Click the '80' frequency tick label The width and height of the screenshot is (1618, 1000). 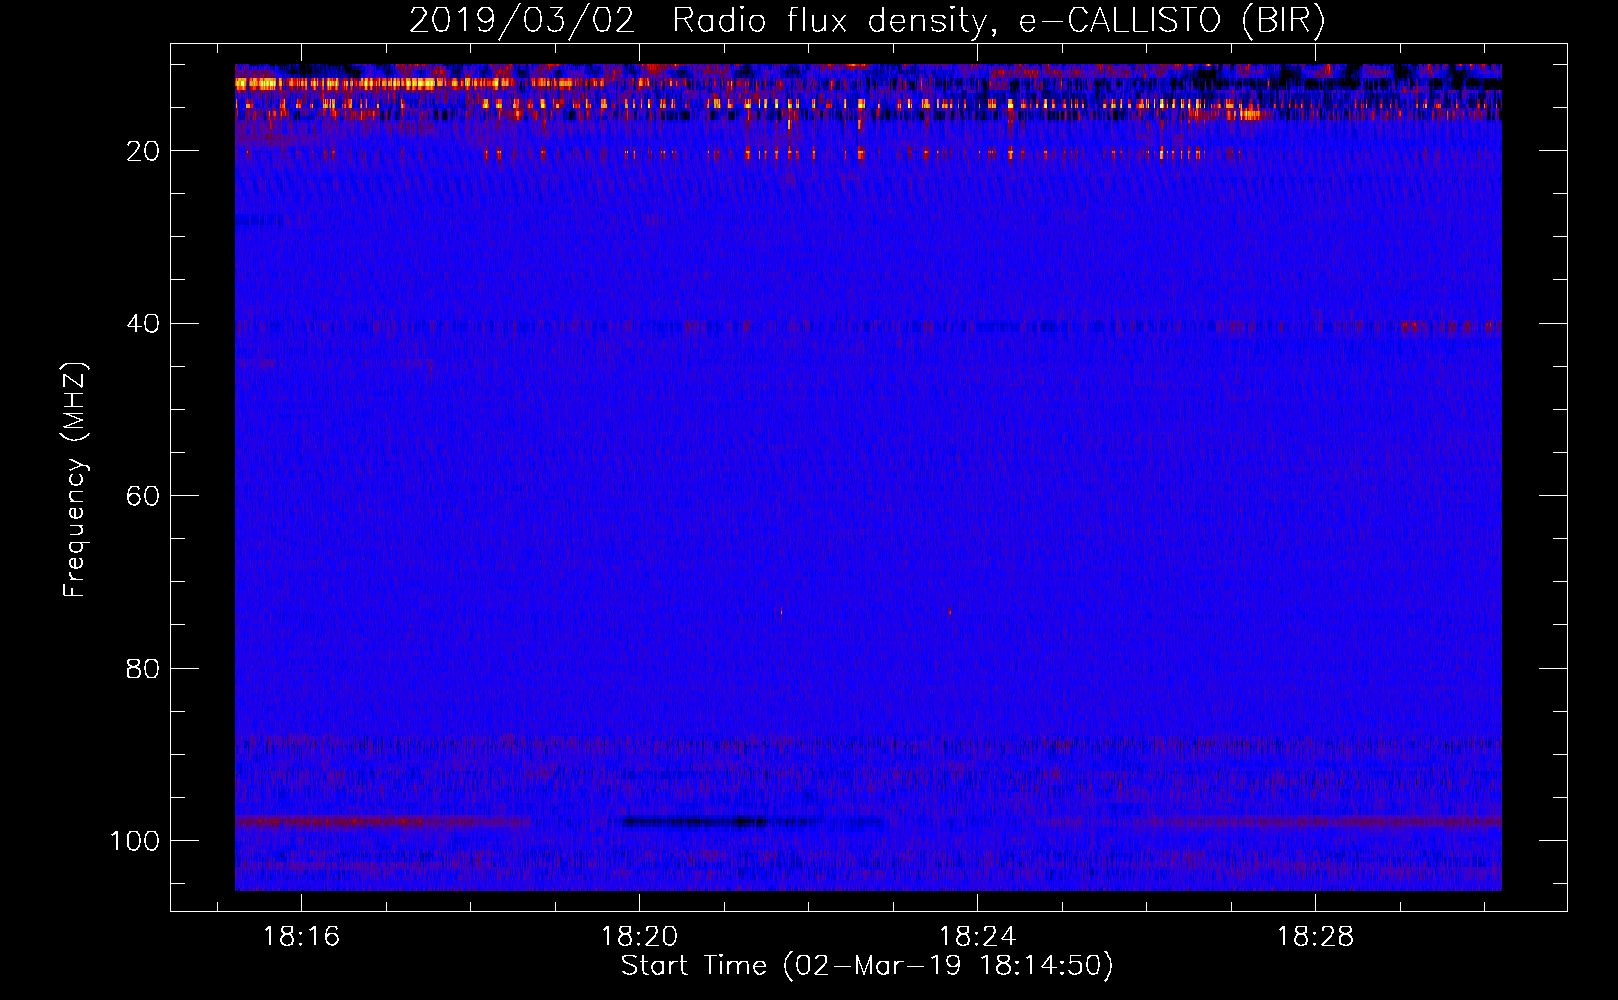coord(143,669)
